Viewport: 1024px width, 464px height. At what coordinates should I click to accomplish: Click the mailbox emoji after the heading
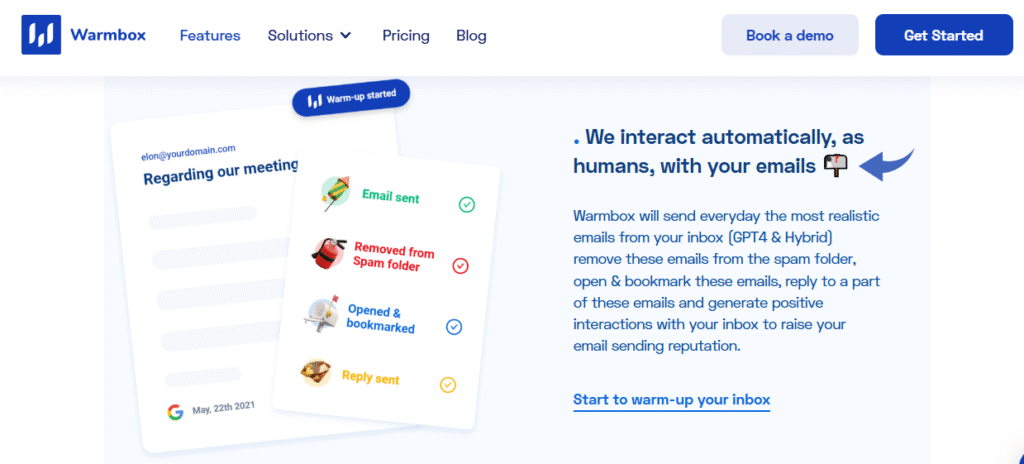point(835,165)
